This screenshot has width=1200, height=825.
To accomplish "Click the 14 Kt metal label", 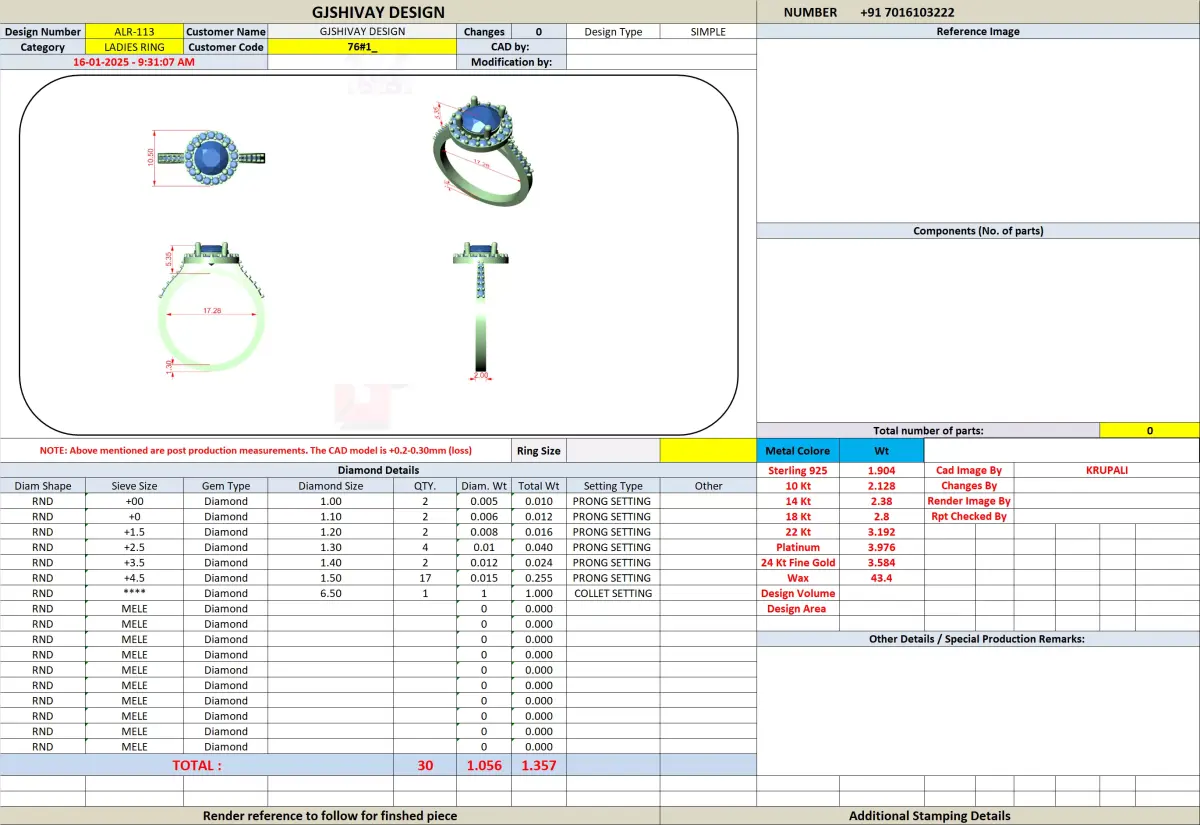I will pyautogui.click(x=798, y=501).
